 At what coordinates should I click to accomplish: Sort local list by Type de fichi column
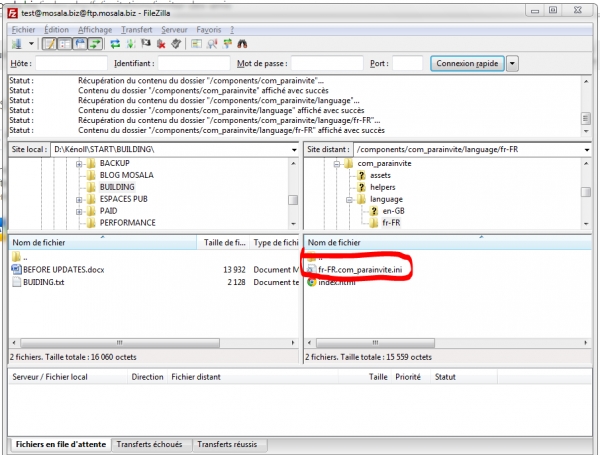tap(274, 243)
